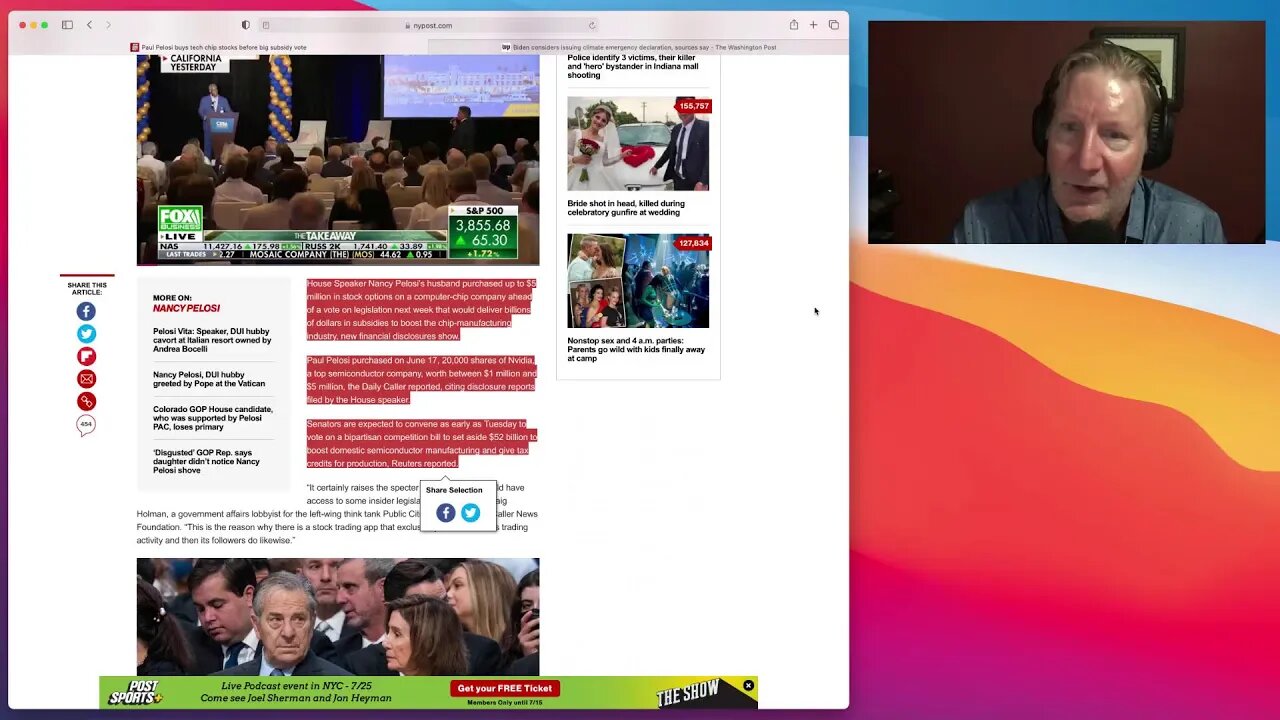Viewport: 1280px width, 720px height.
Task: Click the party collage thumbnail
Action: [638, 281]
